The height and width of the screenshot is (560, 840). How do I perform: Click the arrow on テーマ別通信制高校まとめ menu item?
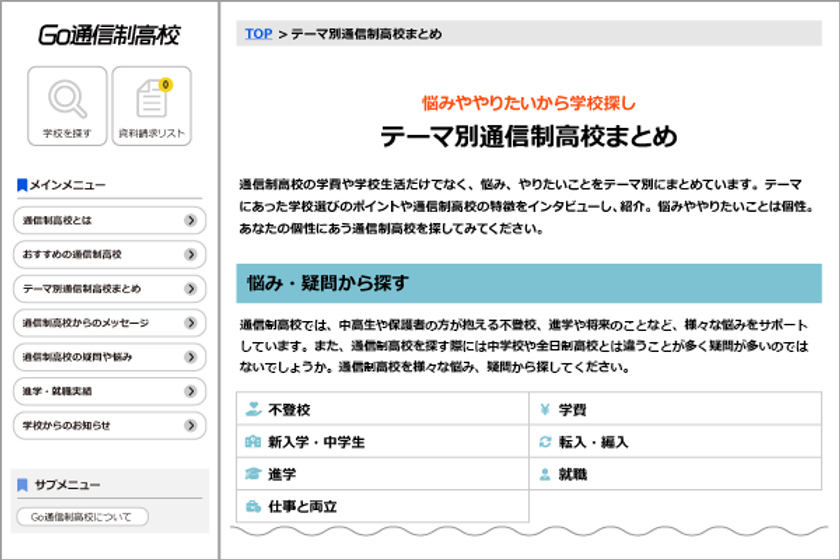coord(191,289)
